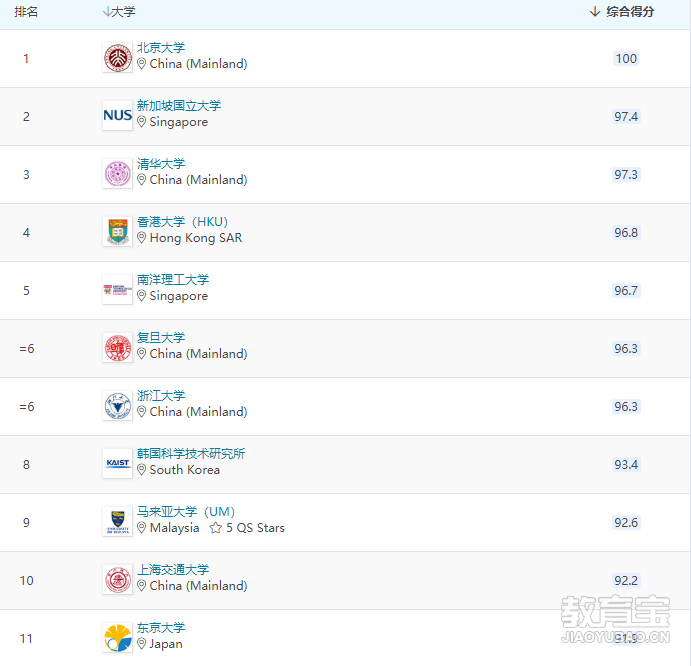Open the 马来亚大学（UM） link
This screenshot has width=691, height=666.
coord(186,512)
